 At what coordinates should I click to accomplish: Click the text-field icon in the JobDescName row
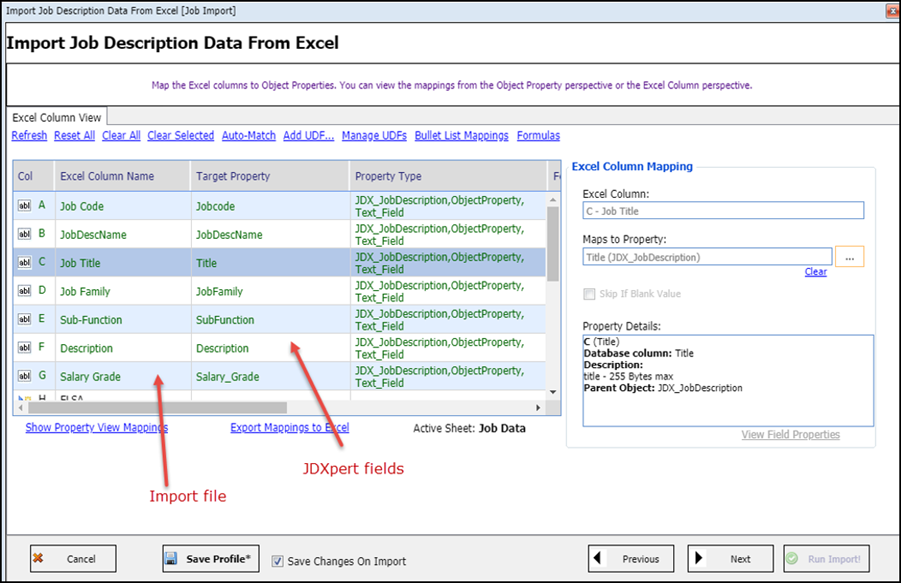pyautogui.click(x=24, y=234)
